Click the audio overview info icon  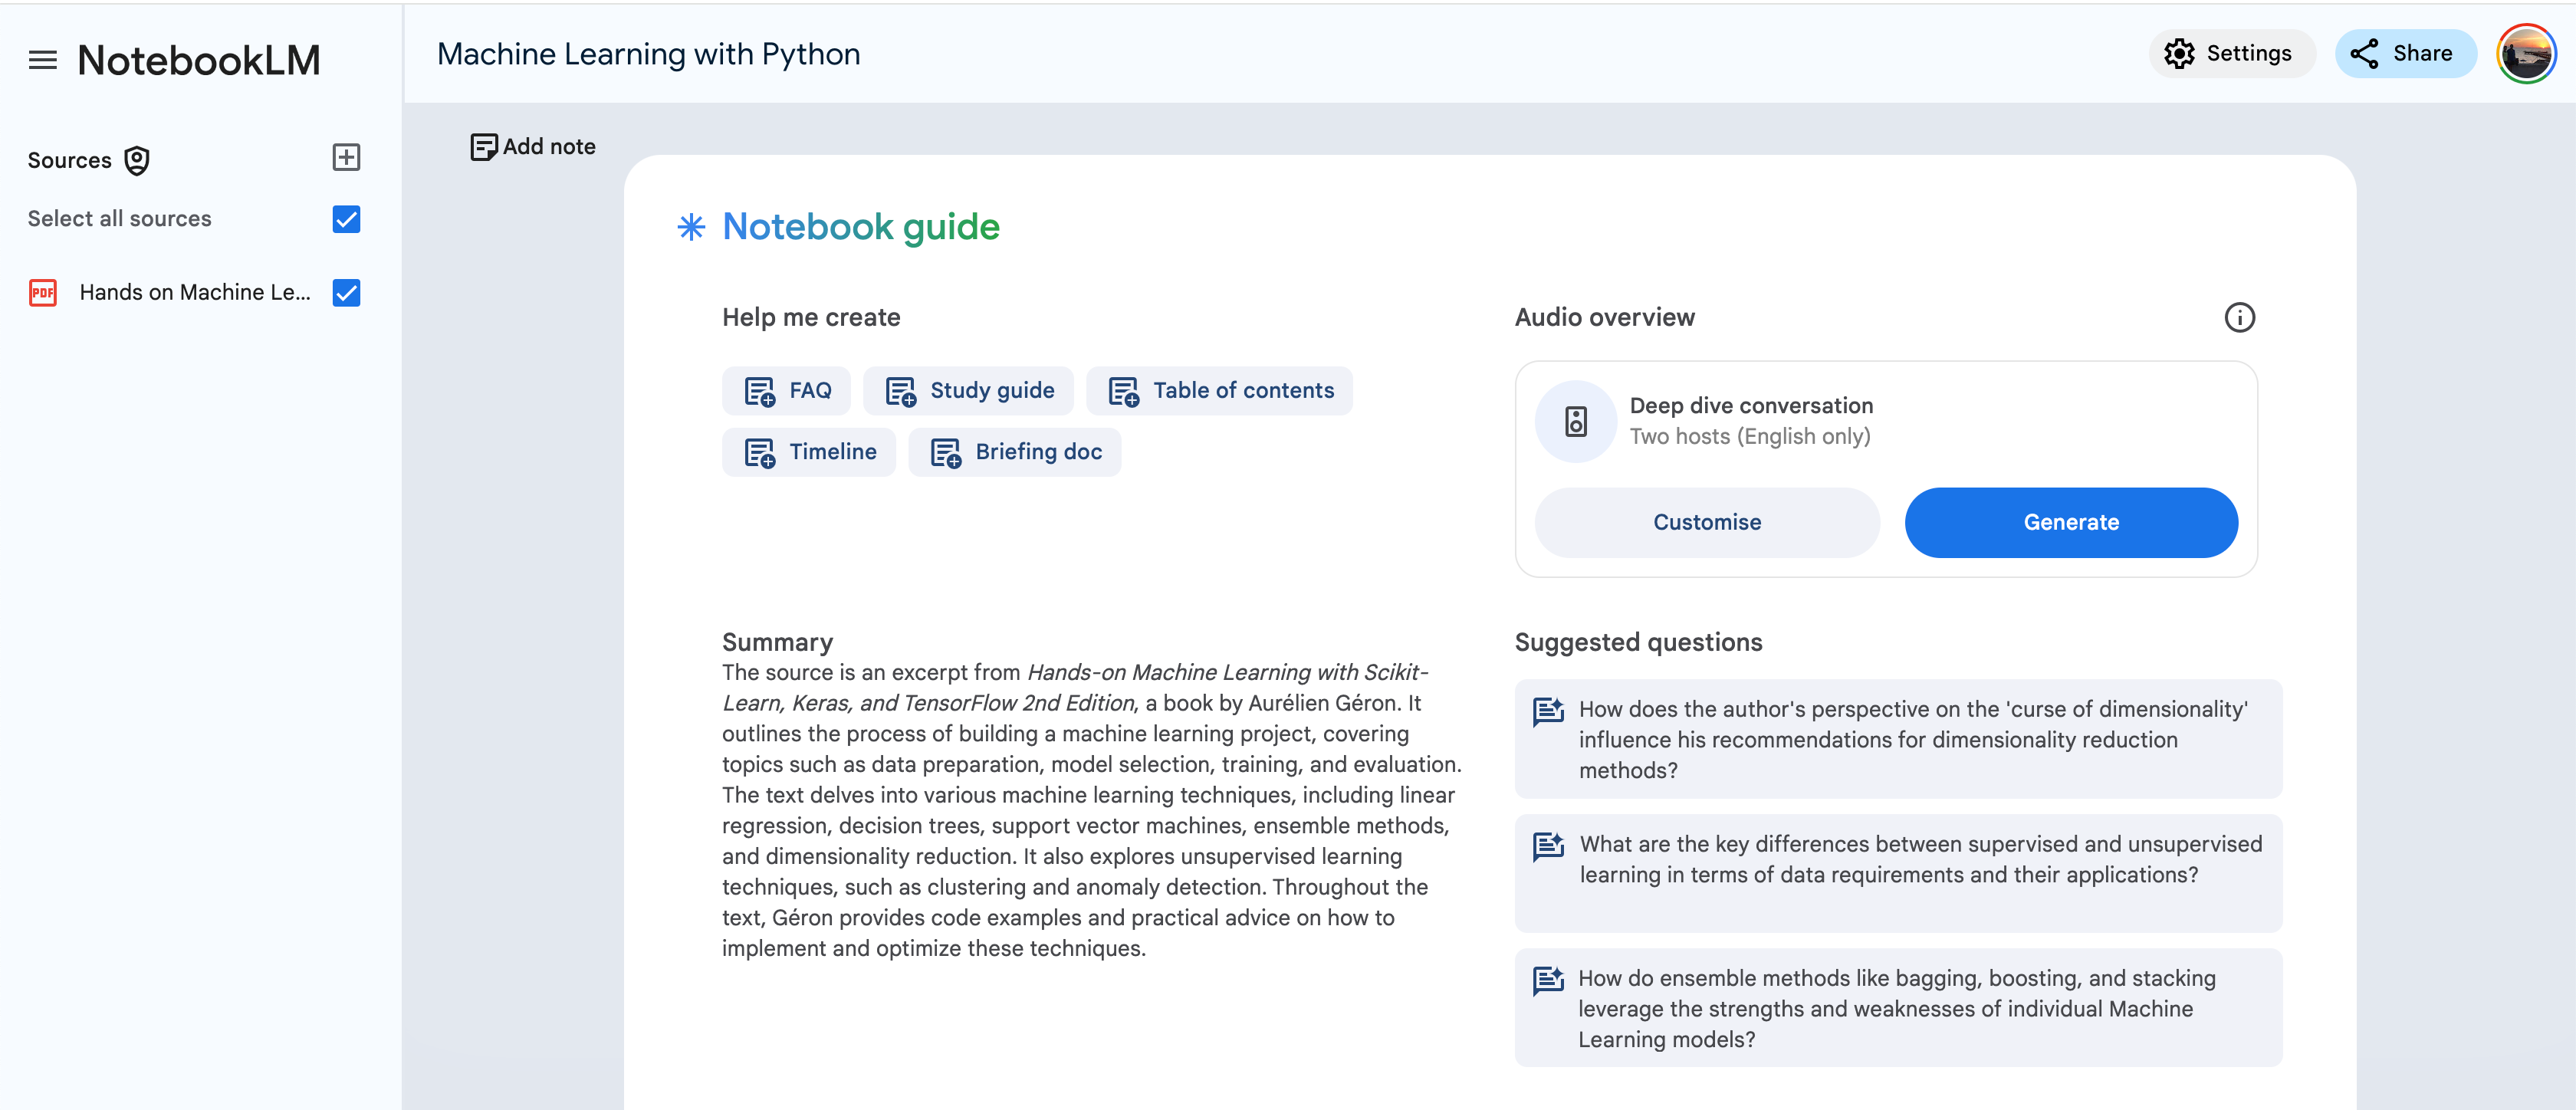click(x=2239, y=317)
